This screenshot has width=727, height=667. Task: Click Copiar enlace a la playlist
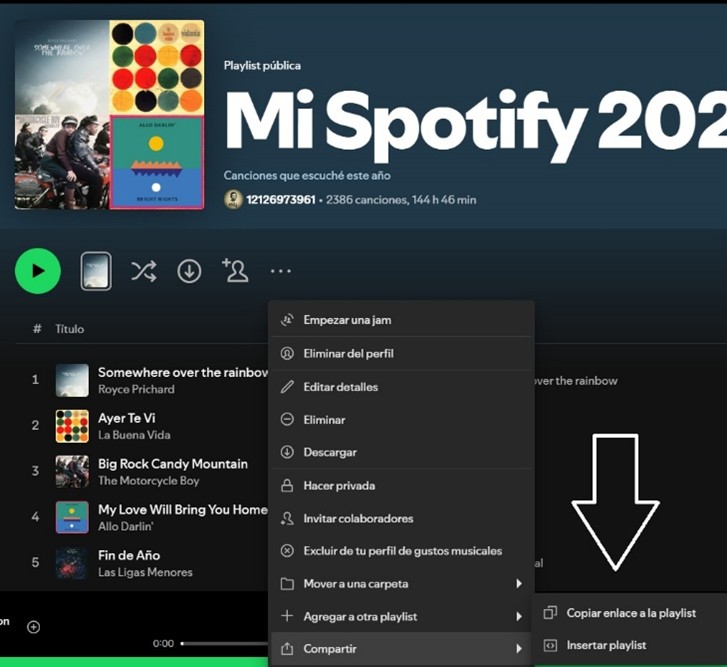tap(630, 613)
